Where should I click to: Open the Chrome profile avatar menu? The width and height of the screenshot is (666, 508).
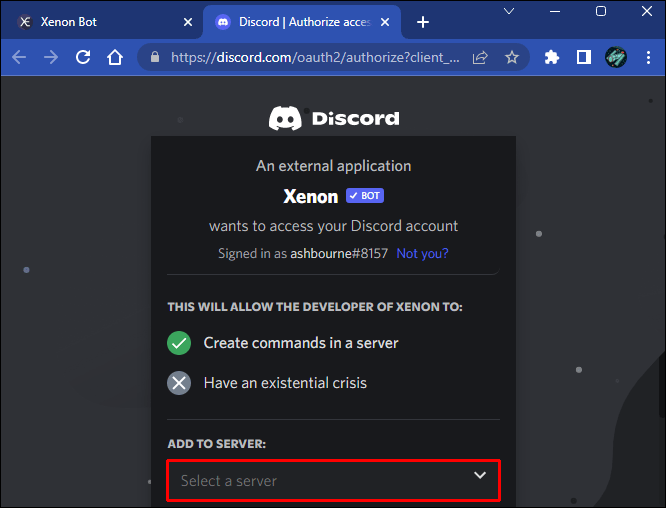615,57
